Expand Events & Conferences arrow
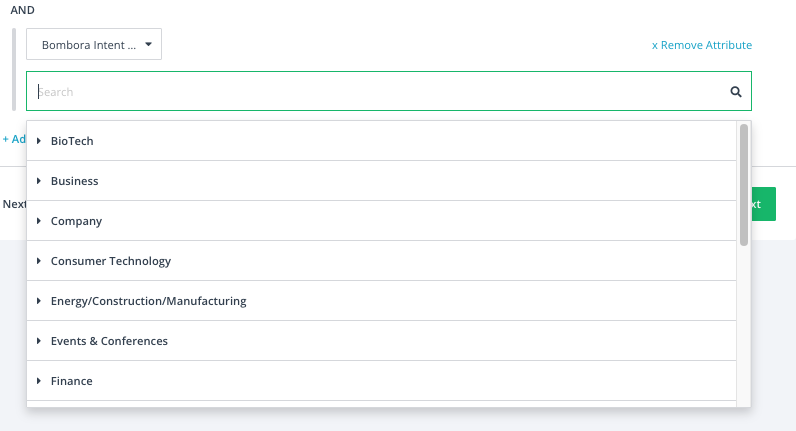The image size is (796, 431). pos(39,341)
